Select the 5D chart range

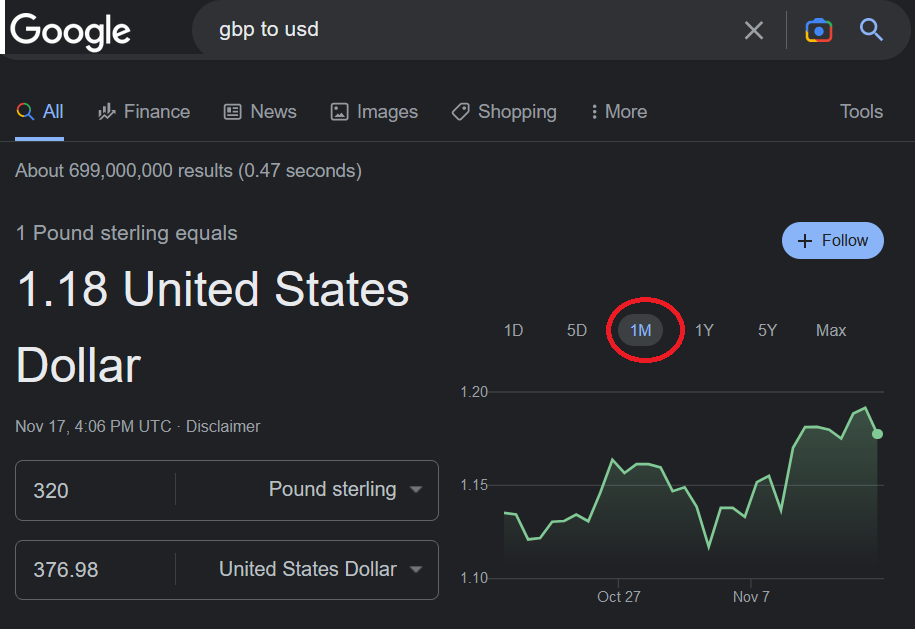(x=577, y=330)
